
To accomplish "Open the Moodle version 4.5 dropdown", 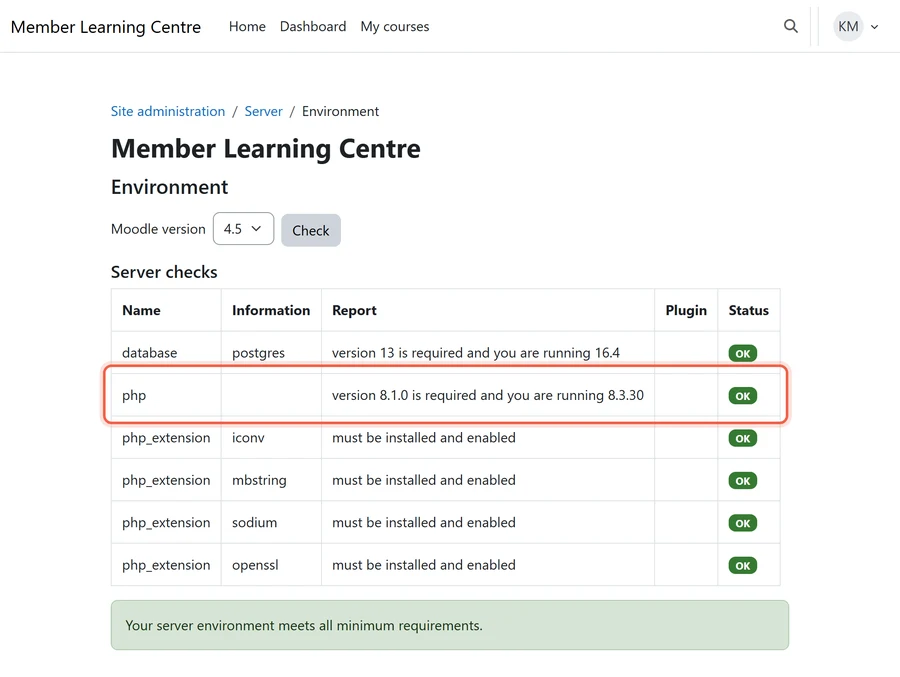I will 243,229.
